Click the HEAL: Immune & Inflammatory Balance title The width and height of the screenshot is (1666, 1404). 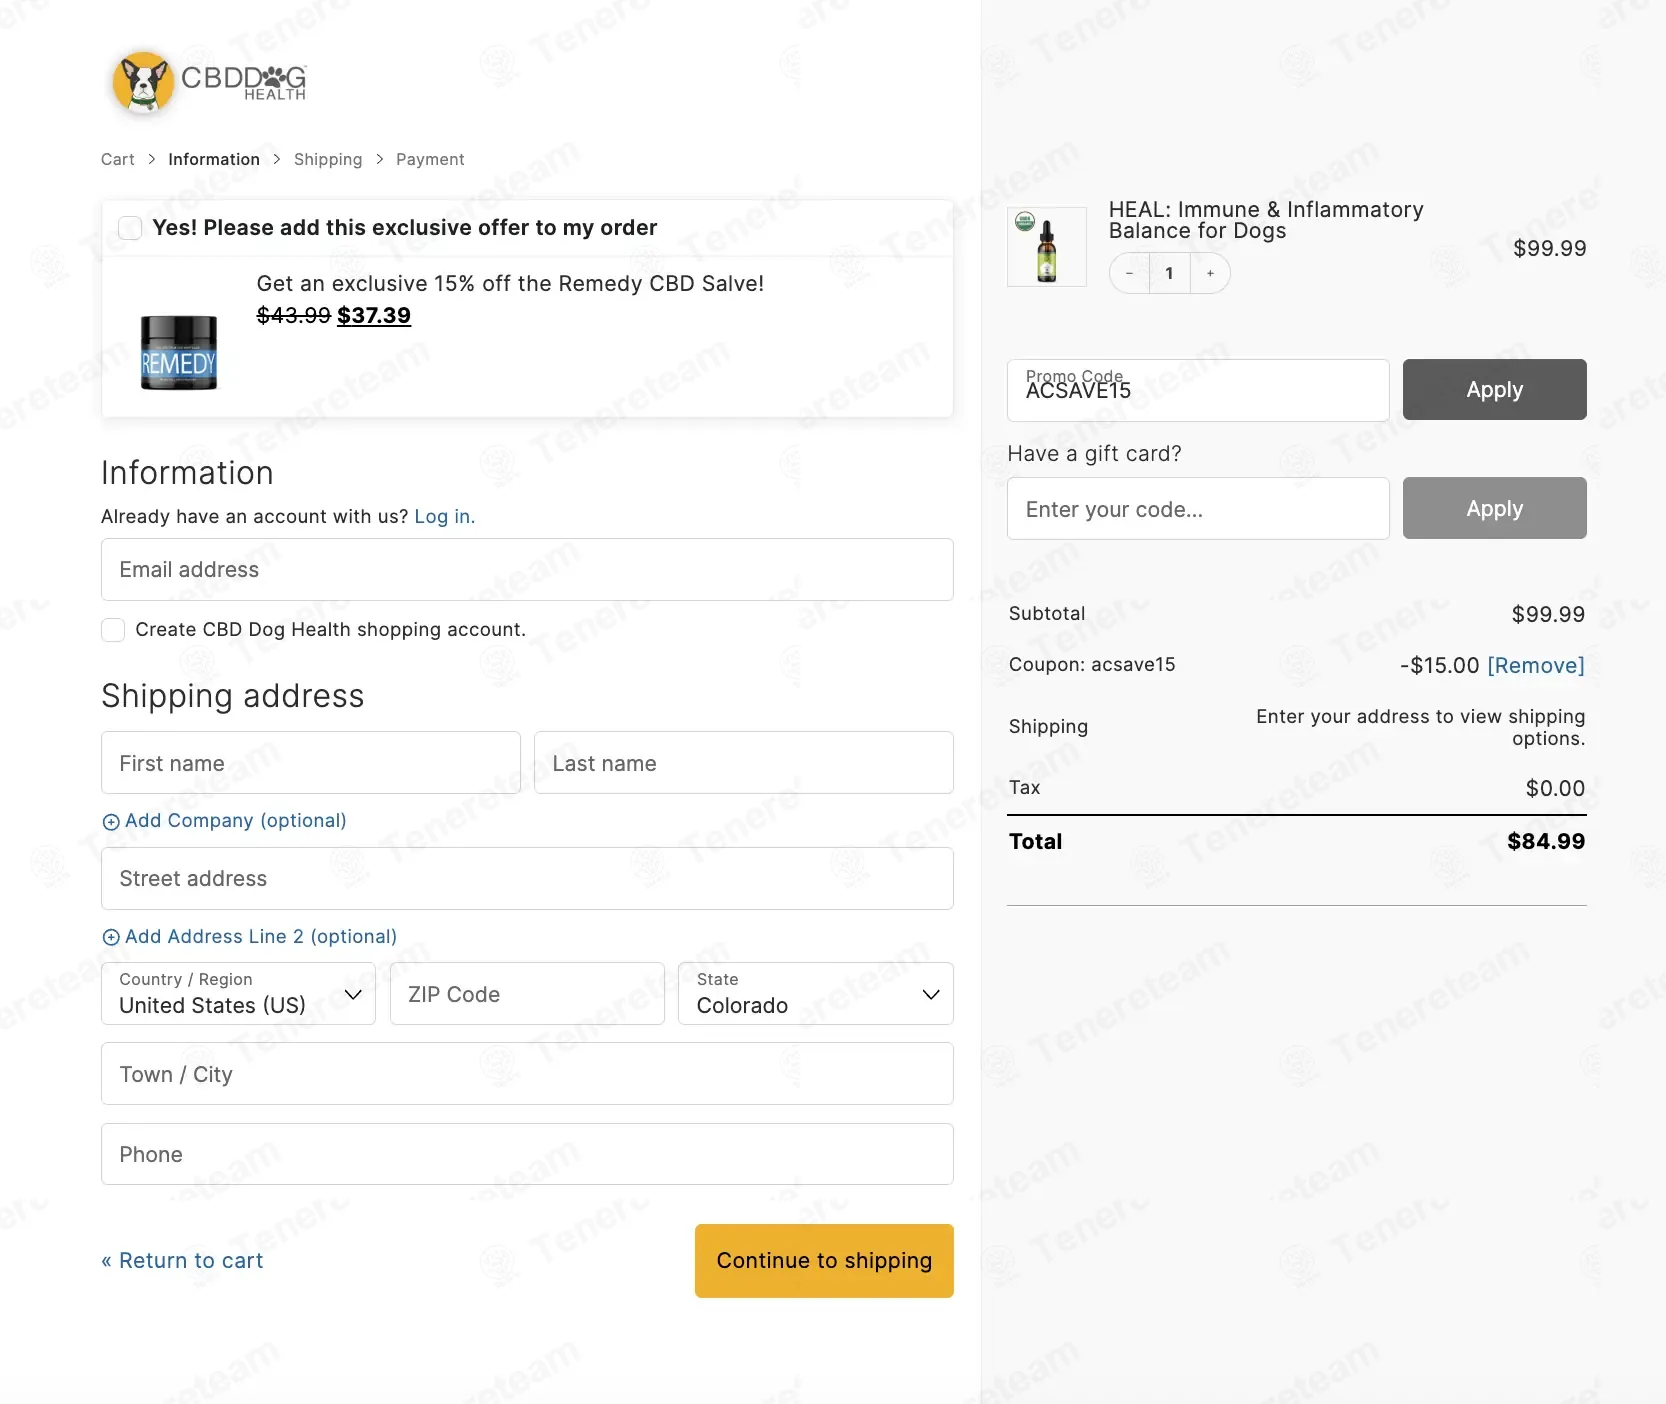[x=1266, y=220]
